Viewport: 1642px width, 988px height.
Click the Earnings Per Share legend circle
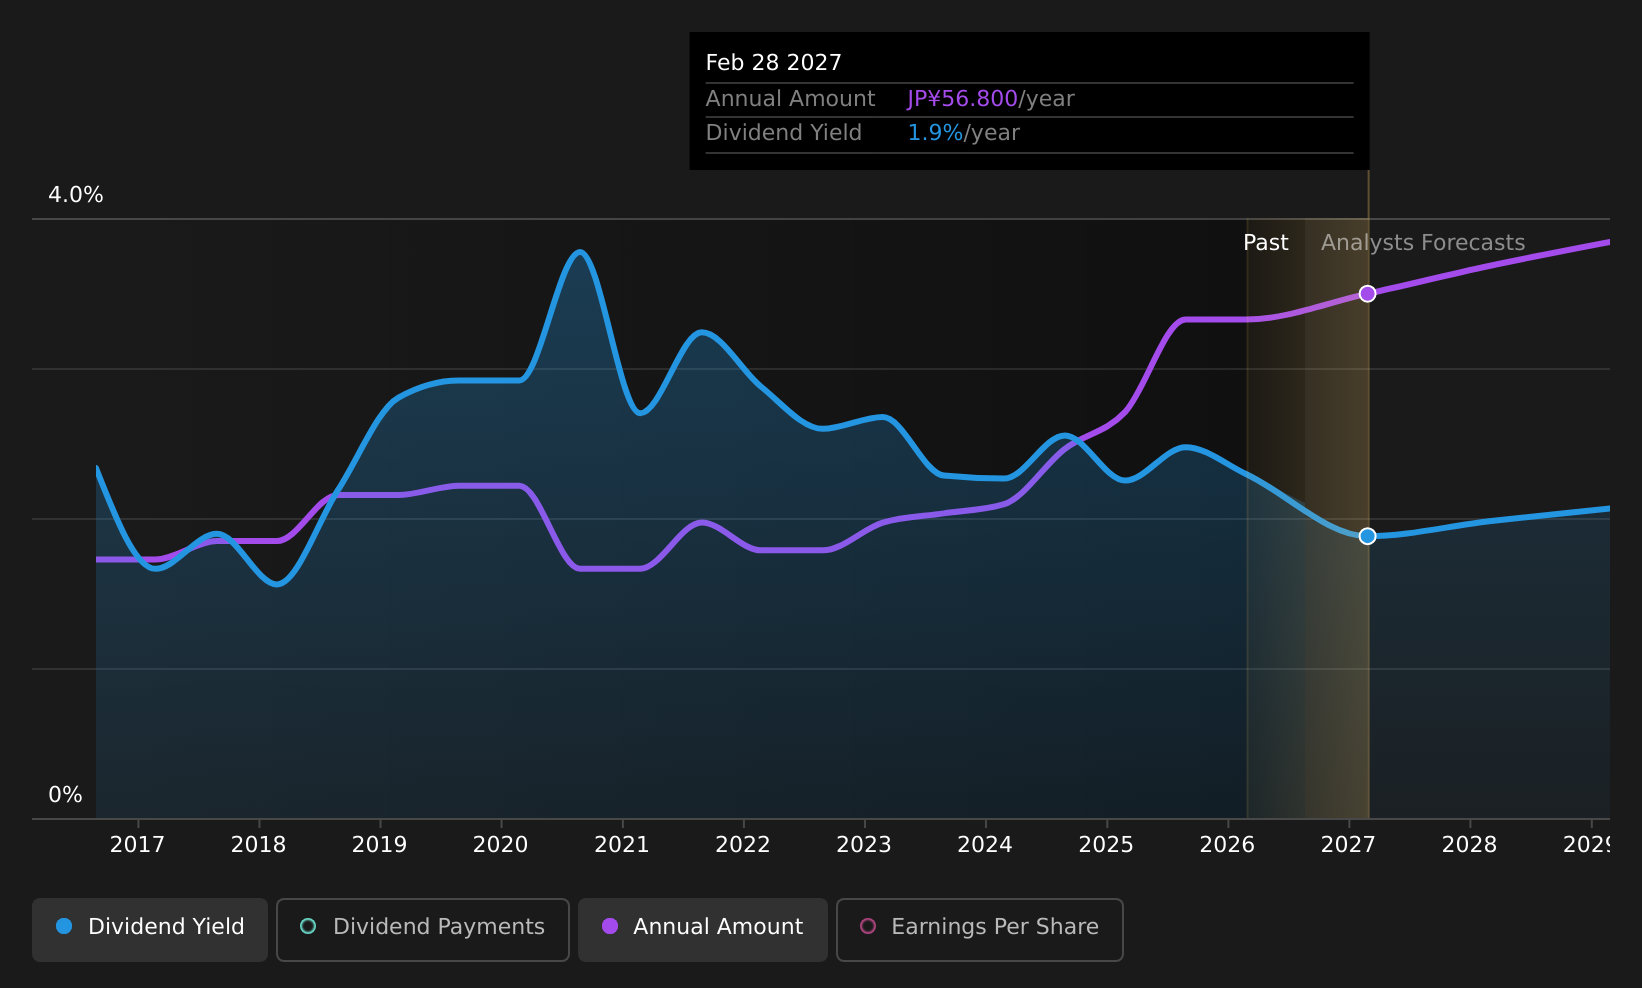coord(868,926)
